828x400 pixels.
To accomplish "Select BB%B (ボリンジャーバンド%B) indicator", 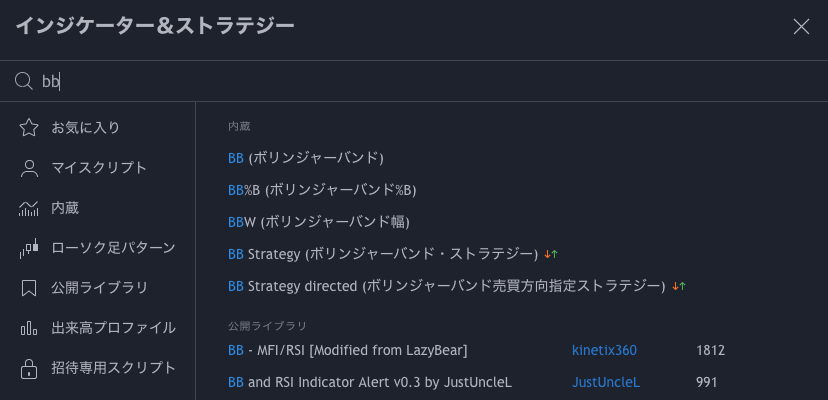I will tap(321, 190).
